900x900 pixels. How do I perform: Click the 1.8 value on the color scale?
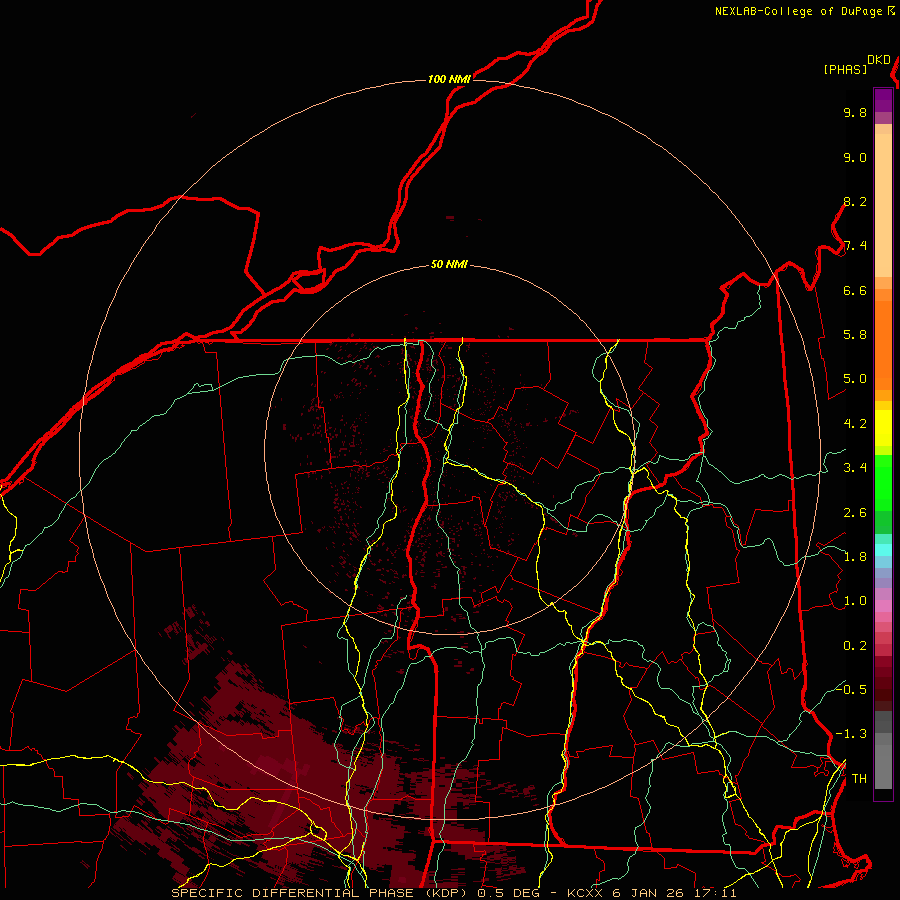(855, 557)
